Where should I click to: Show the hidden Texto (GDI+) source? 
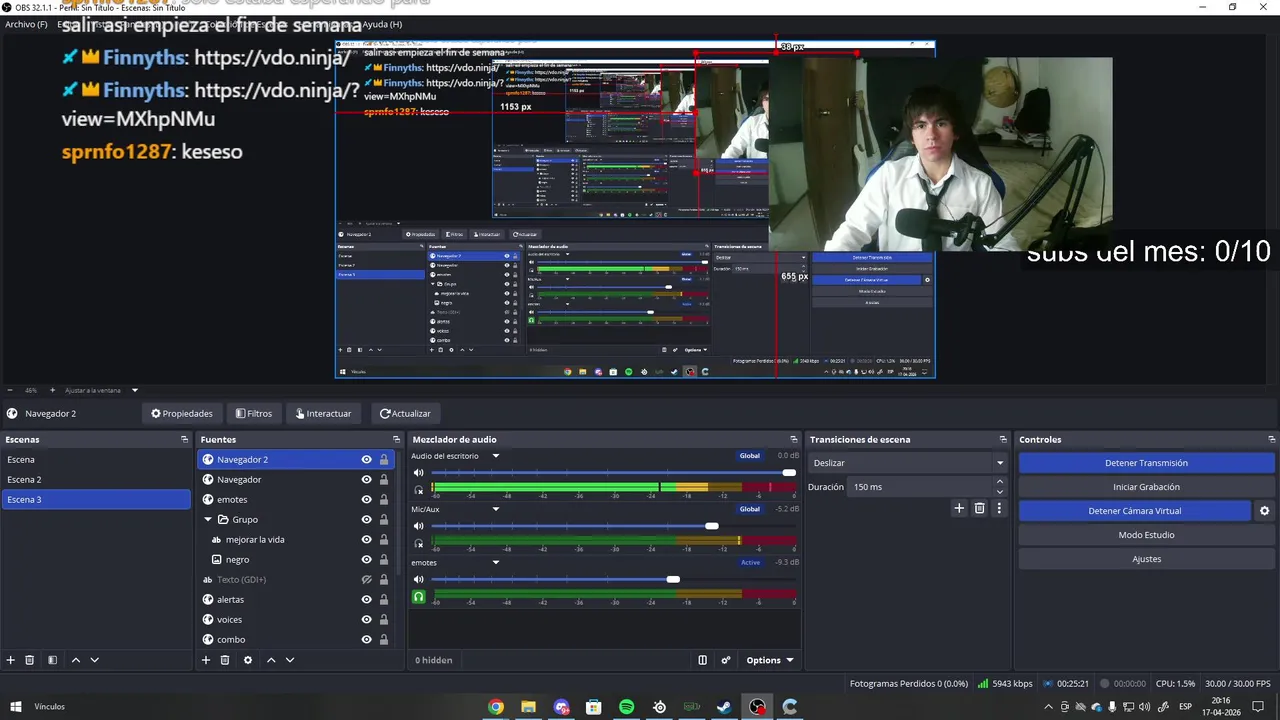point(366,580)
